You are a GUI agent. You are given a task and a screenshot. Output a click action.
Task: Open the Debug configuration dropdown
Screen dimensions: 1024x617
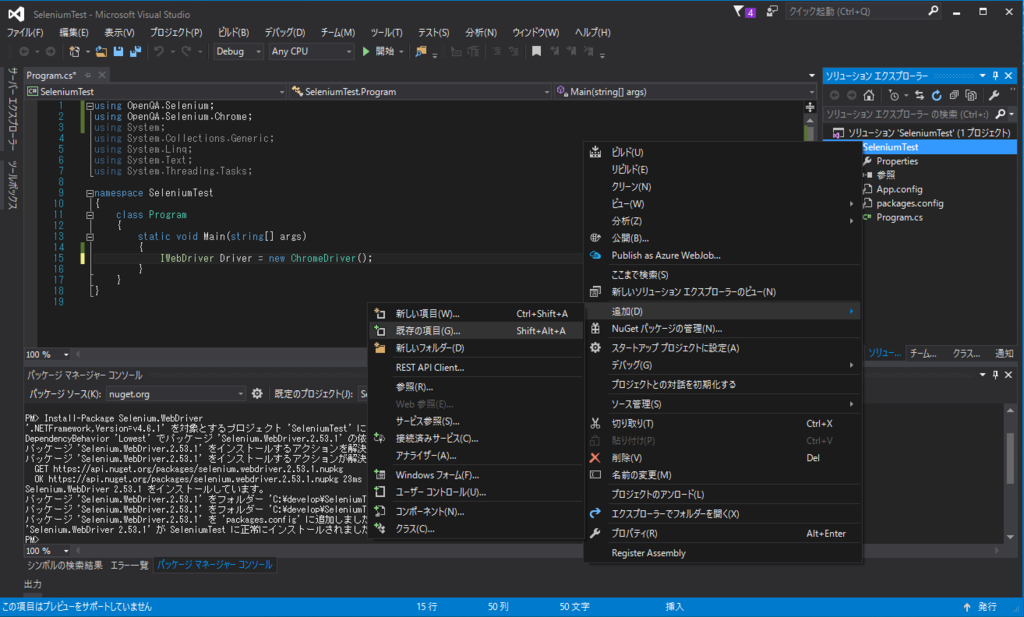pyautogui.click(x=238, y=52)
